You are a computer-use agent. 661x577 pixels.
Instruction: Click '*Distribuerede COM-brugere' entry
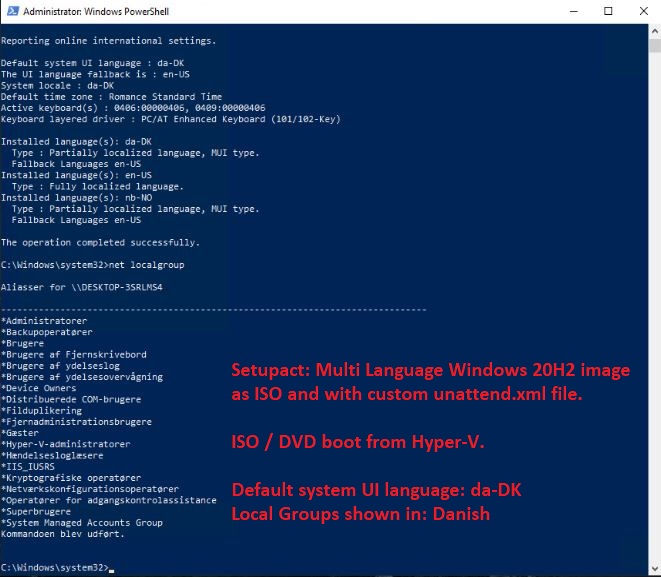pos(71,400)
